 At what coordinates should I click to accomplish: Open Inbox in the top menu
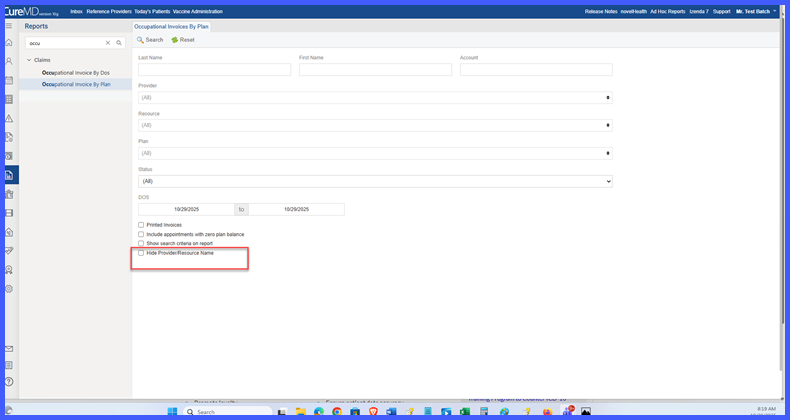click(77, 11)
